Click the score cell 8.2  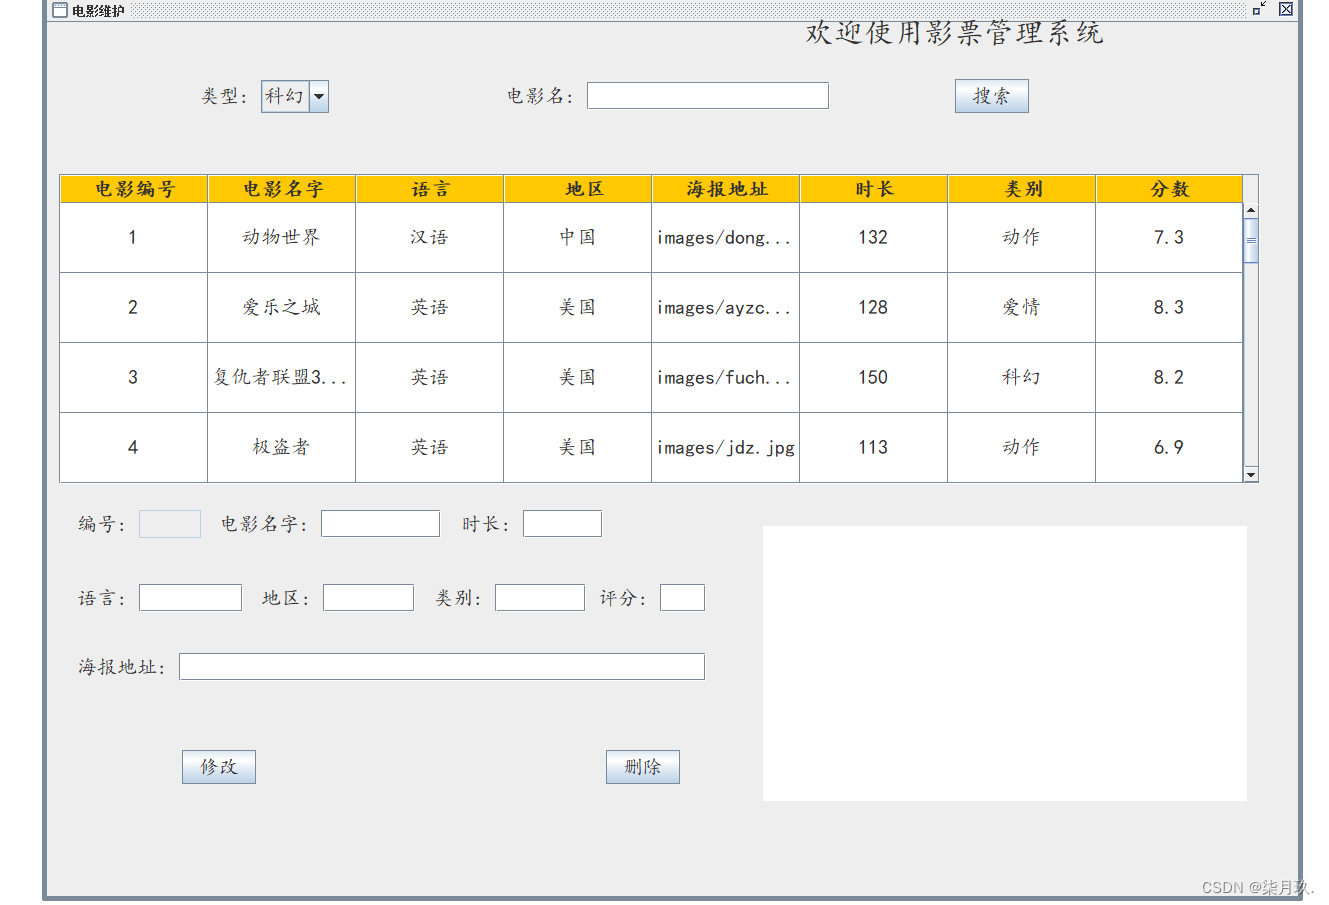1169,378
